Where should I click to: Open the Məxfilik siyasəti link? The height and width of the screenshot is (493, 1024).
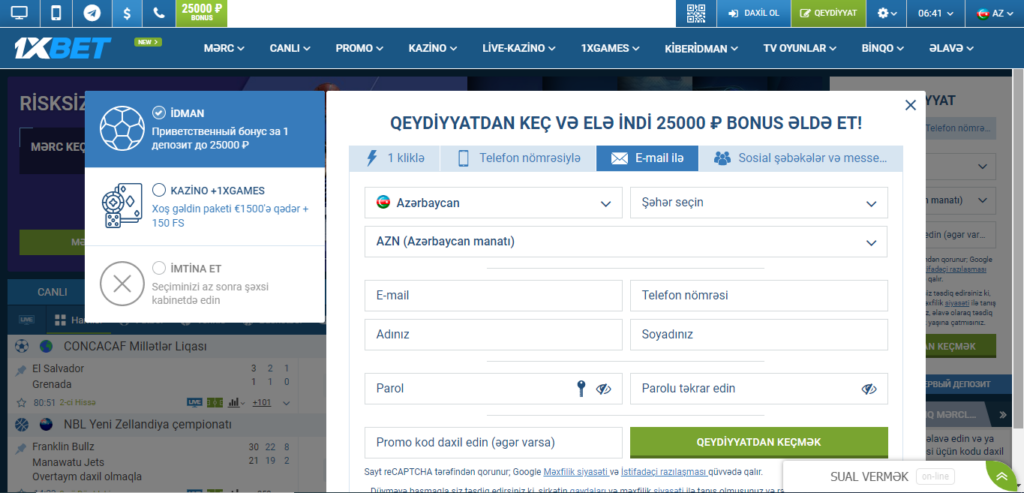coord(575,471)
